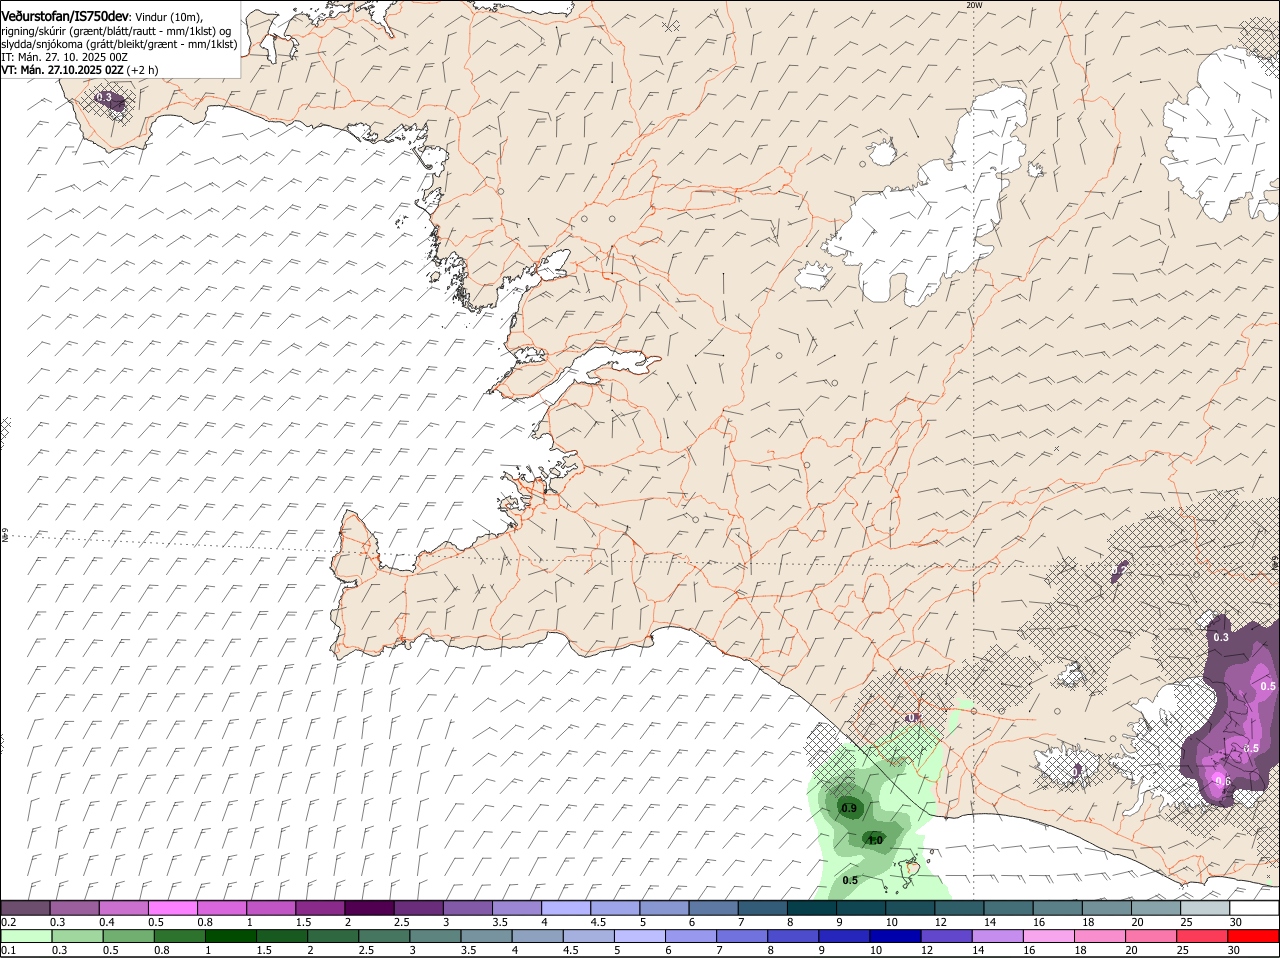Click the 20W longitude label
The height and width of the screenshot is (958, 1280).
(x=974, y=5)
